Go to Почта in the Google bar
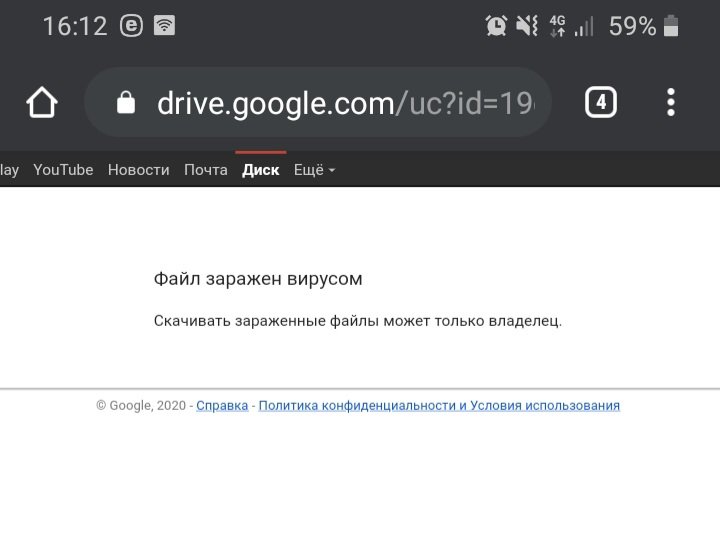This screenshot has width=720, height=540. (x=205, y=170)
